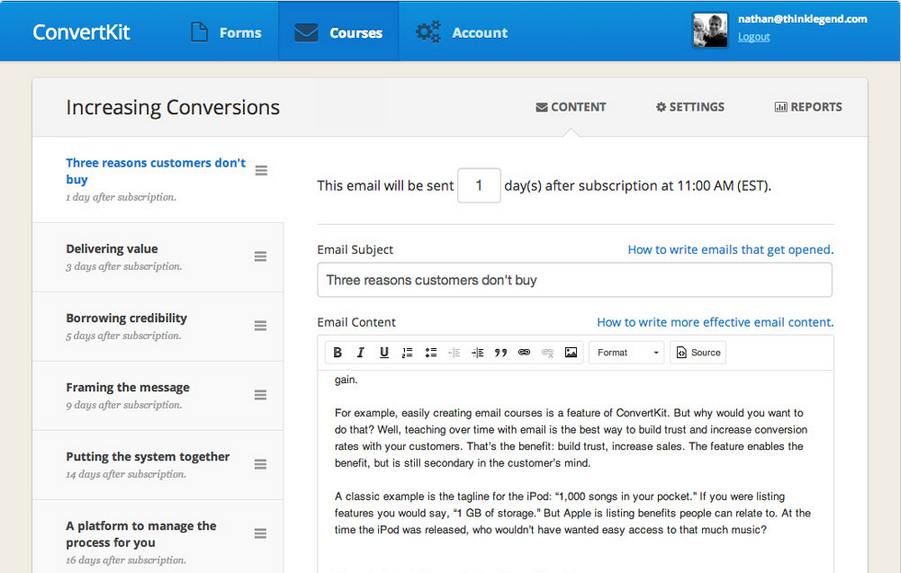Open the Forms section
This screenshot has width=901, height=573.
pos(226,32)
